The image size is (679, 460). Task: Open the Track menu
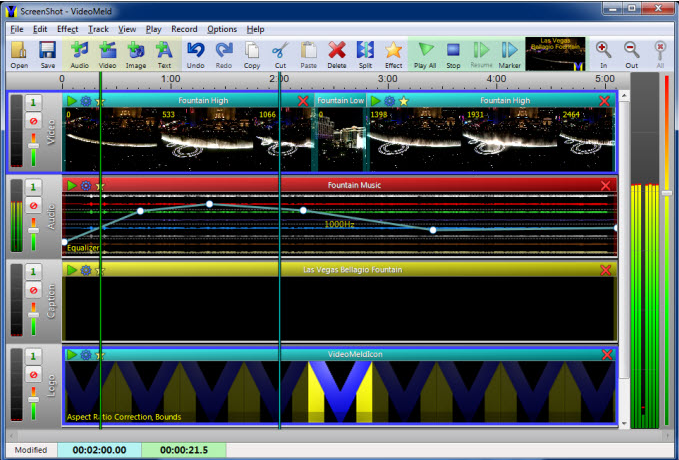[98, 29]
